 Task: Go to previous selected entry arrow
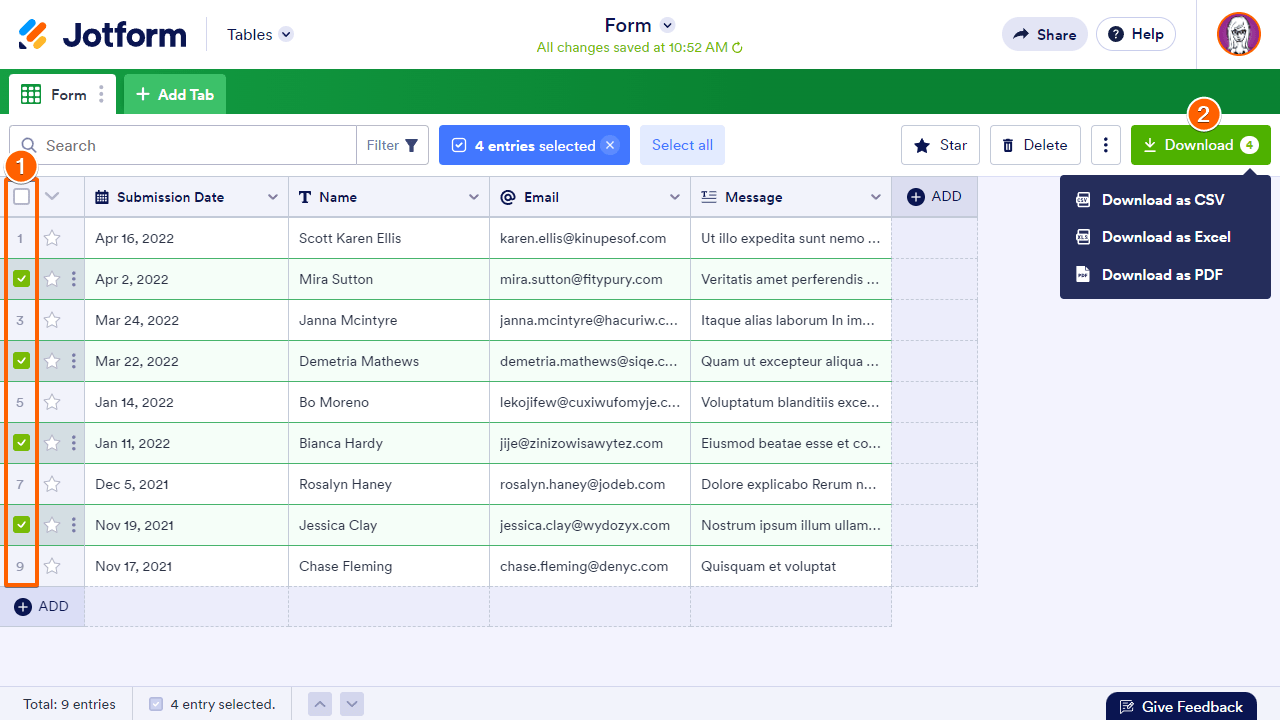coord(320,704)
